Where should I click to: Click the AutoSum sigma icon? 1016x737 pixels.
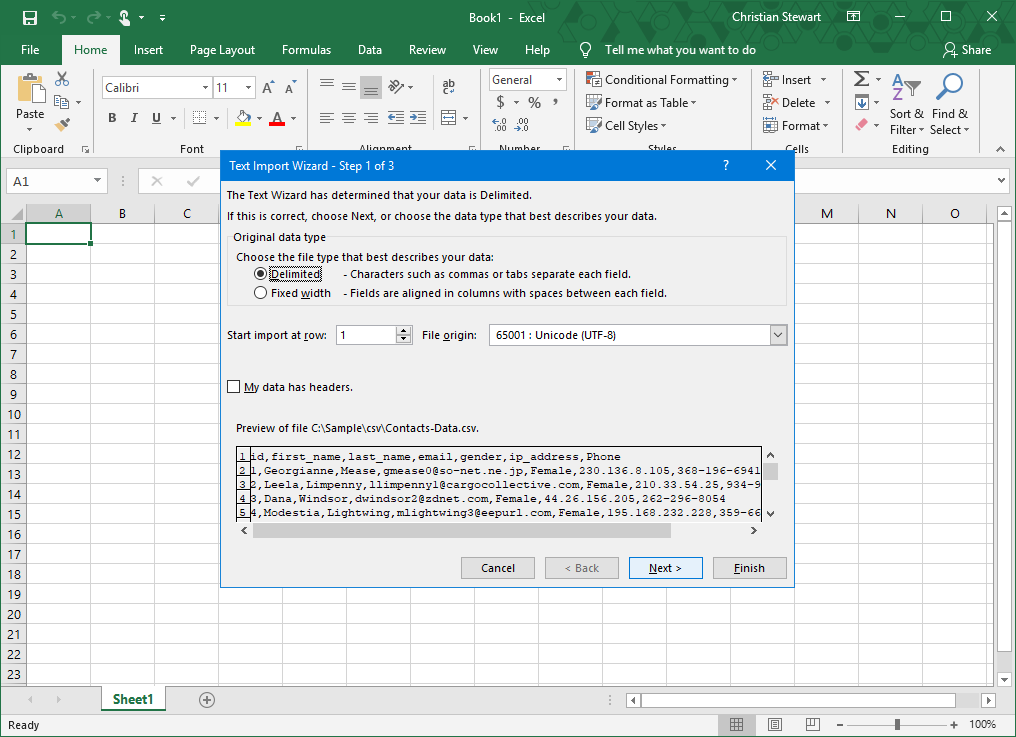click(861, 79)
